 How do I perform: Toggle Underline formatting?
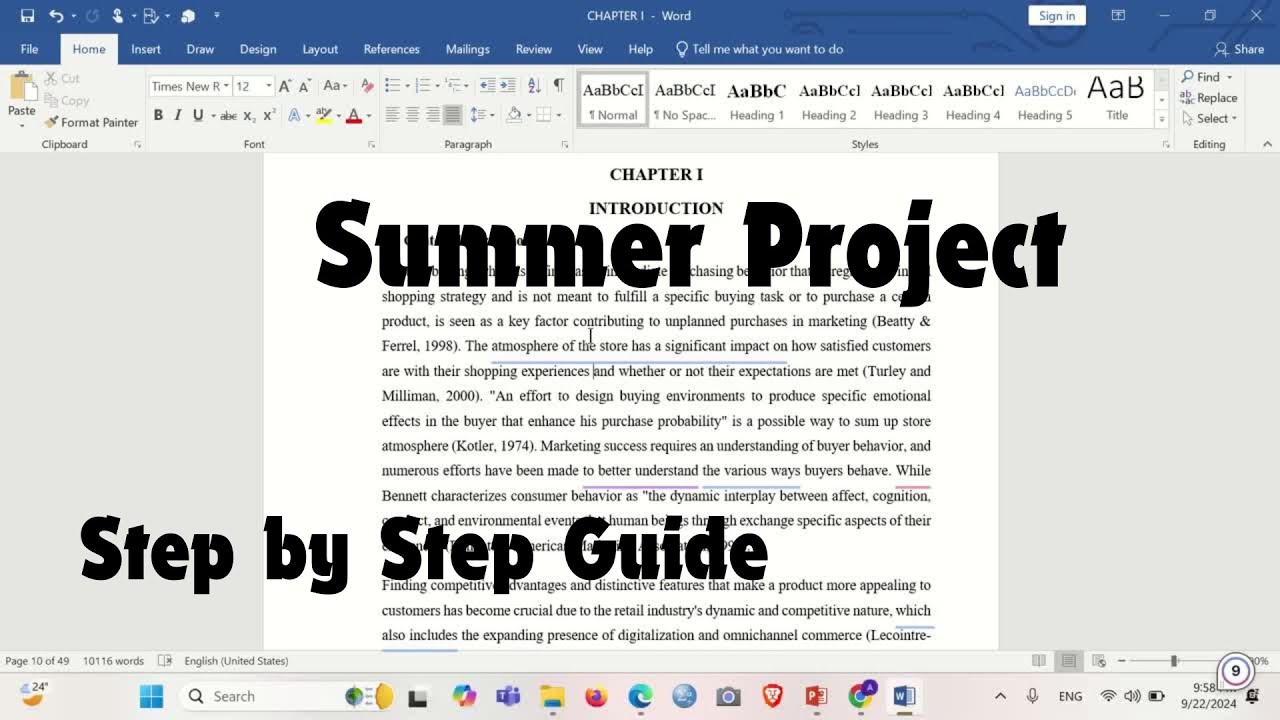pyautogui.click(x=198, y=116)
